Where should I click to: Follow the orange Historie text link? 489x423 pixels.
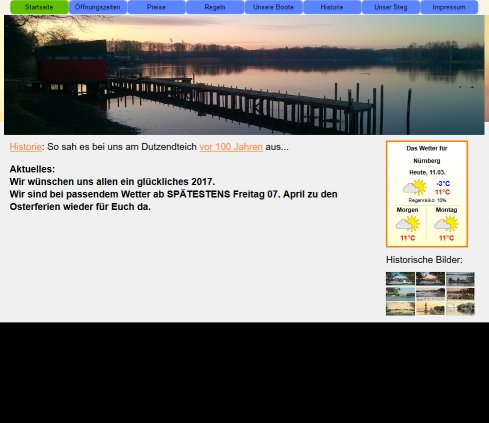pyautogui.click(x=26, y=147)
